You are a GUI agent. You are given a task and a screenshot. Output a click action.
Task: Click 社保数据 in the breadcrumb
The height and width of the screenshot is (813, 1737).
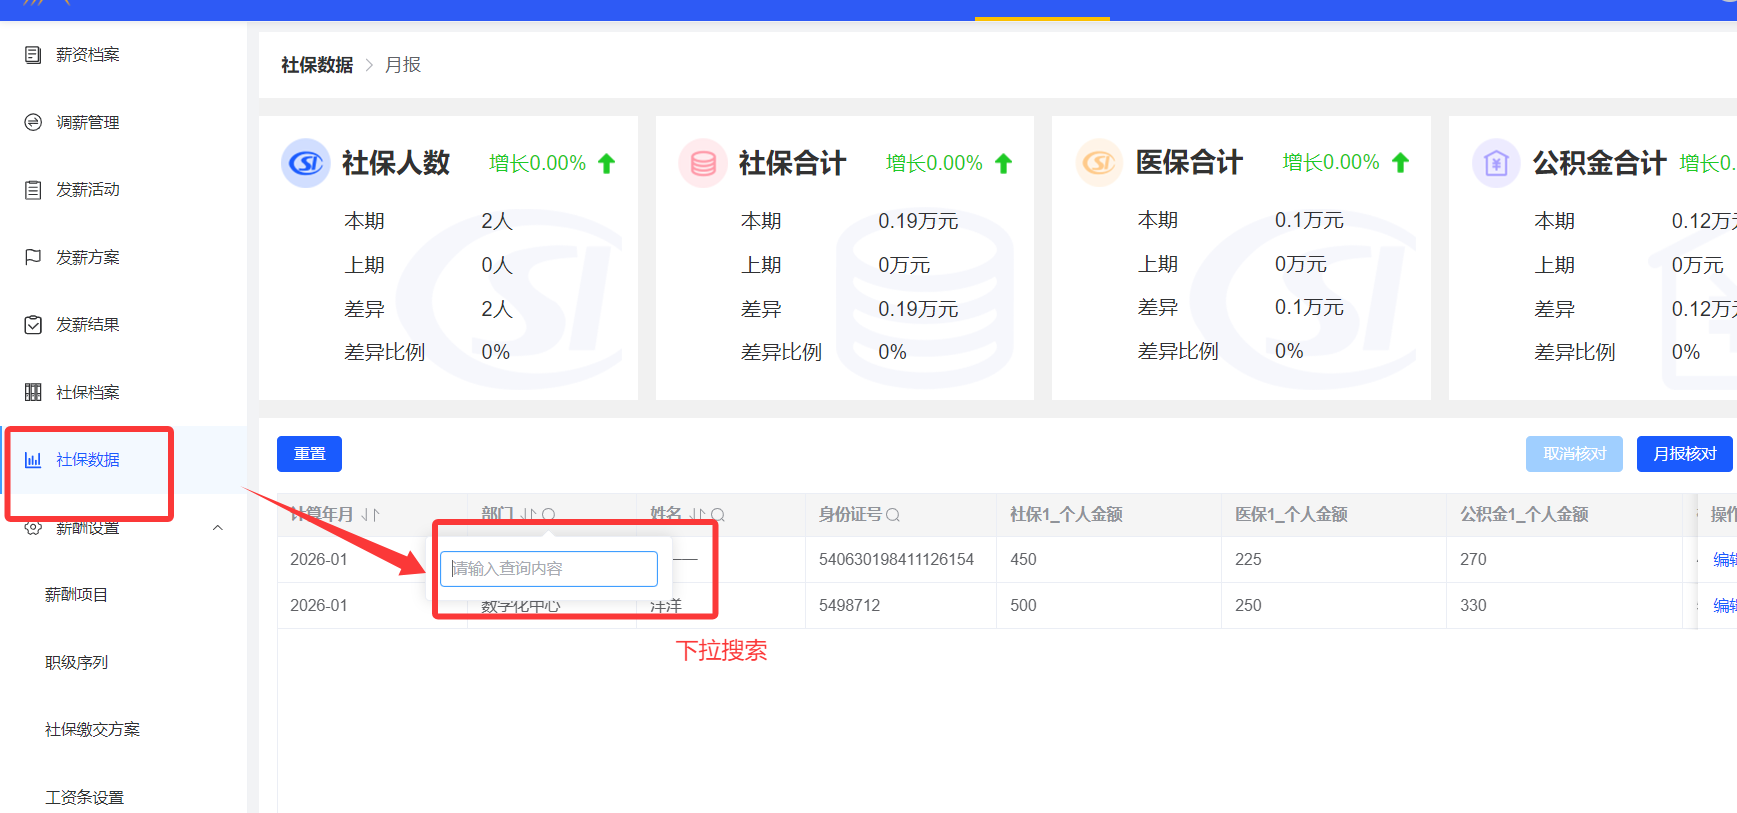[317, 65]
